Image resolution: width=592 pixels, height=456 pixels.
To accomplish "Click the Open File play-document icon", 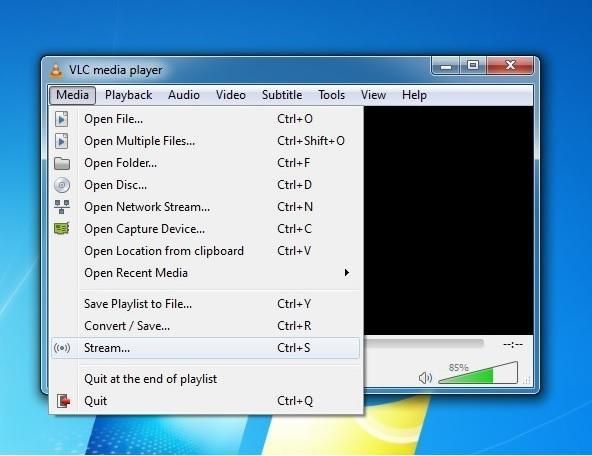I will [62, 119].
